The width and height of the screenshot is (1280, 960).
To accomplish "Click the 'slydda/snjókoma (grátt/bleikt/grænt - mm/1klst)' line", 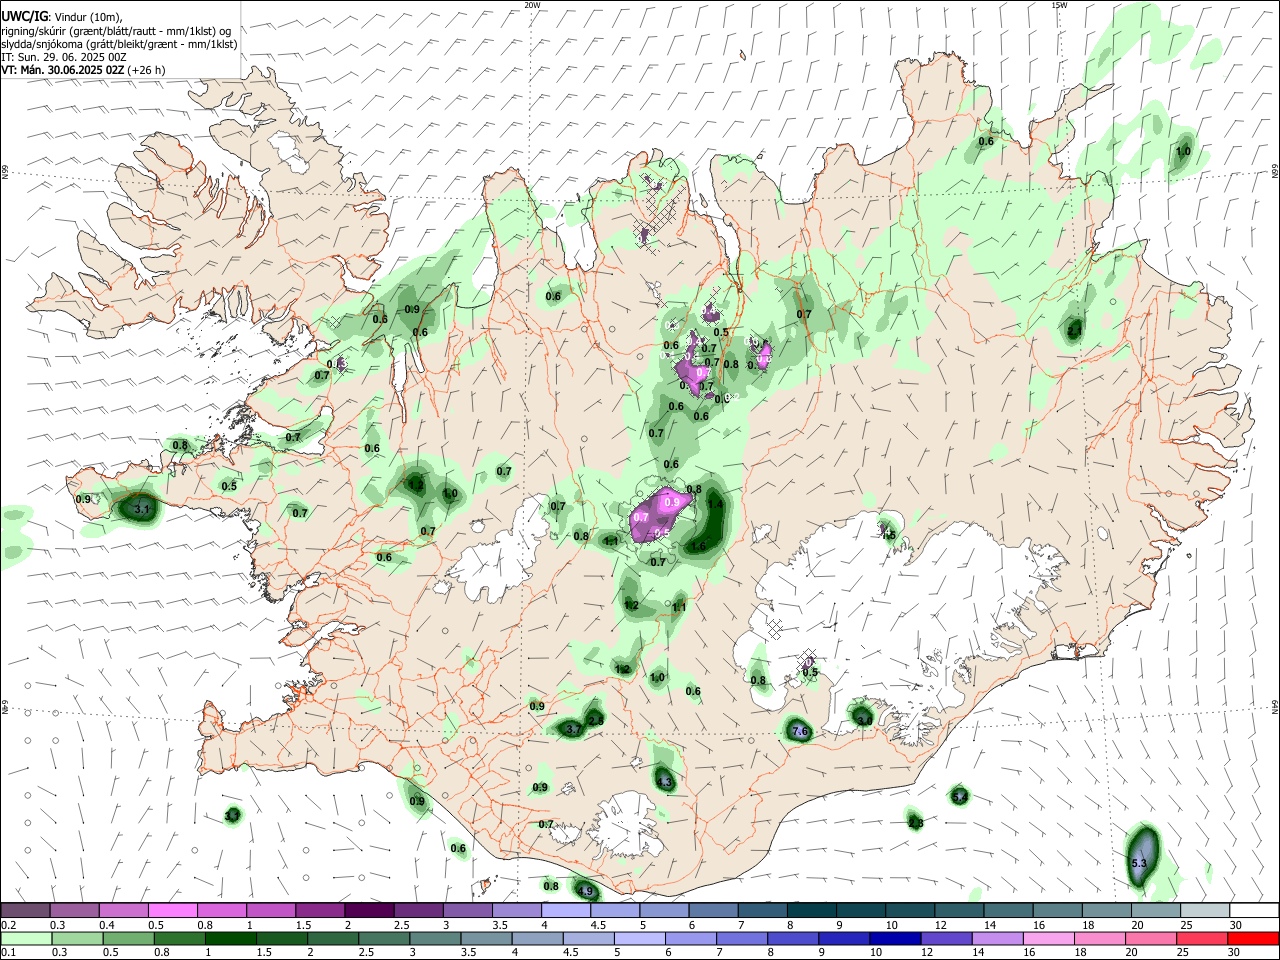I will [x=119, y=44].
